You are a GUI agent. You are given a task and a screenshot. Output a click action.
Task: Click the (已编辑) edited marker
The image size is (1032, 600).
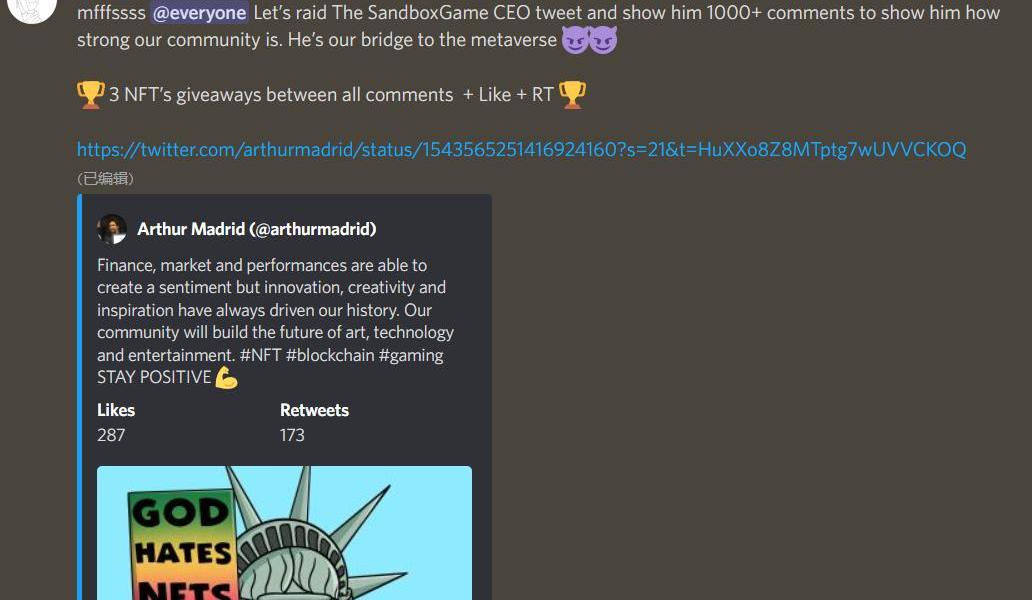click(x=105, y=178)
